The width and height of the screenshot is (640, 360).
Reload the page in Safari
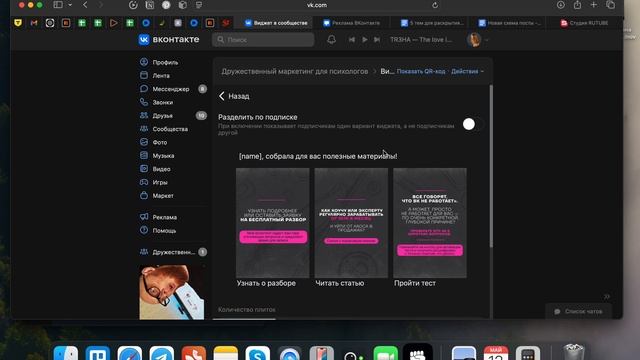(435, 5)
